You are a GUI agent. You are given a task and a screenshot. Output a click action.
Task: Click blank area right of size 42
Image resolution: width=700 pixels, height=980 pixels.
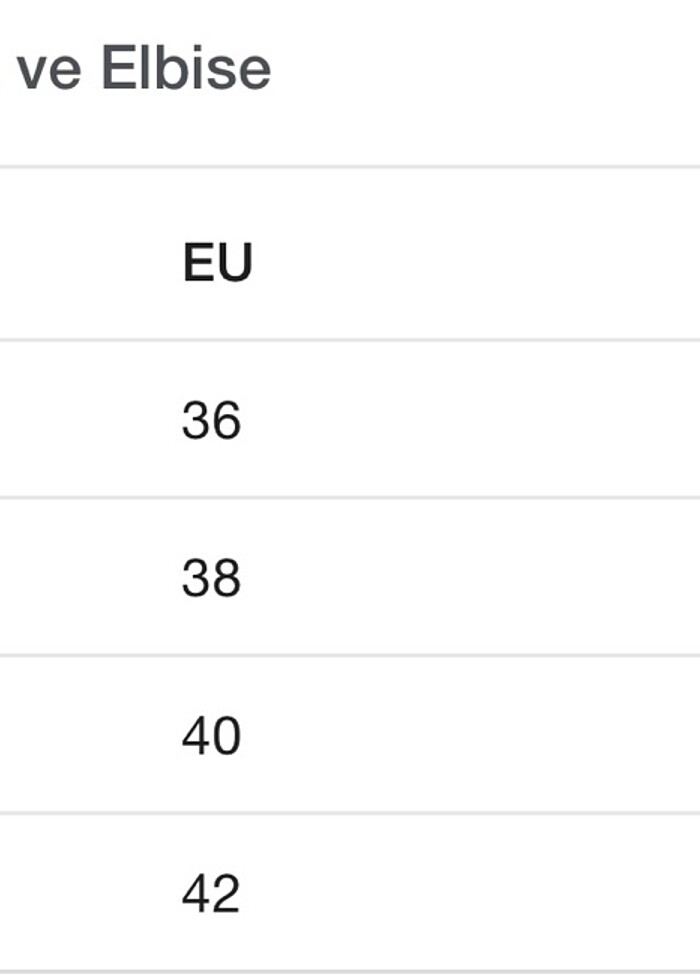click(500, 893)
